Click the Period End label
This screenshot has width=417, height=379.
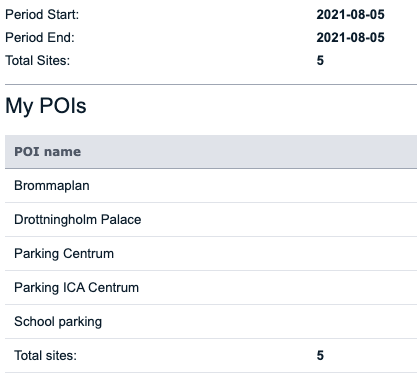[x=40, y=38]
